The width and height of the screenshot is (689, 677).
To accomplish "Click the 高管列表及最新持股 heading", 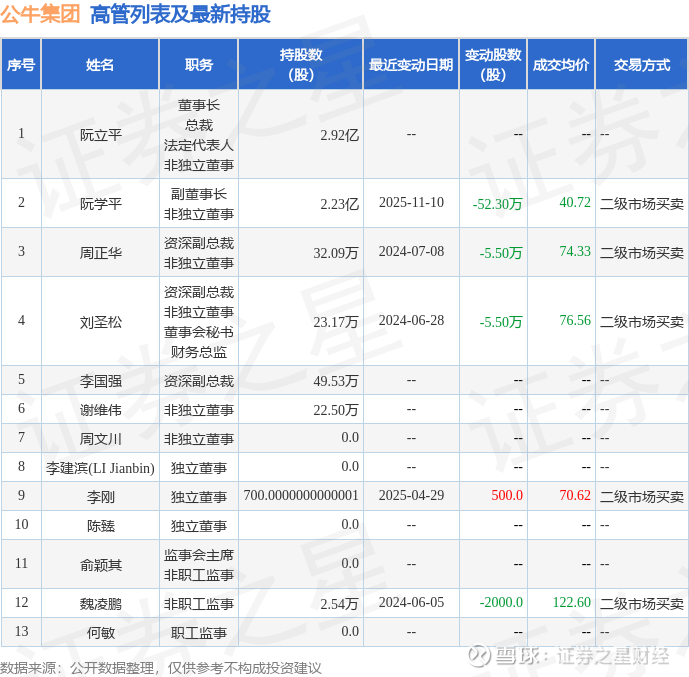I will click(180, 14).
